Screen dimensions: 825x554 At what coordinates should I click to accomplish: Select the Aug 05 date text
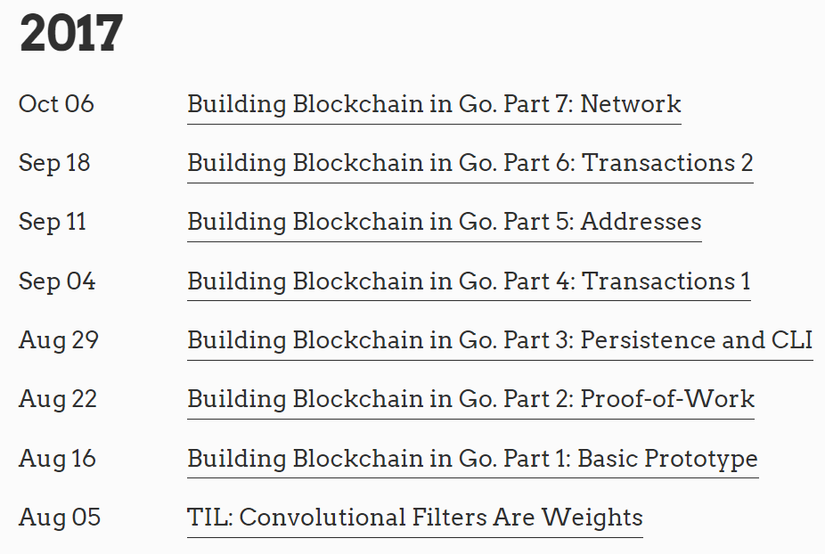pyautogui.click(x=59, y=518)
